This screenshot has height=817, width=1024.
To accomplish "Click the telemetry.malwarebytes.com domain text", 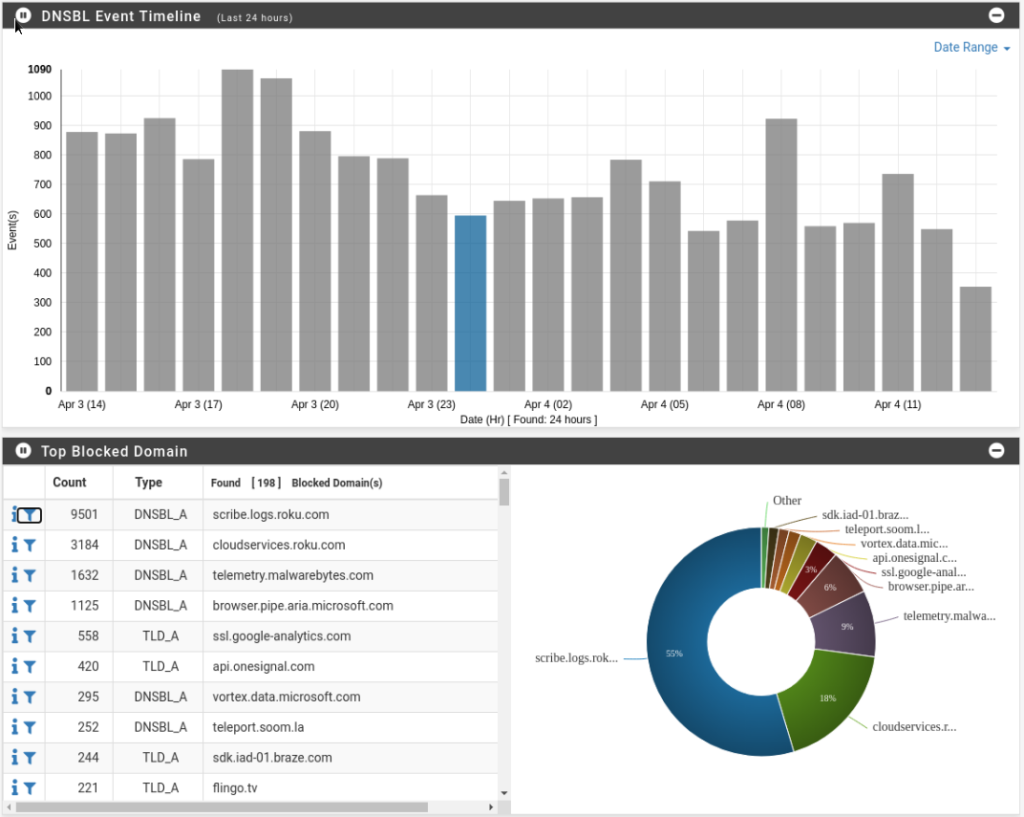I will point(293,575).
